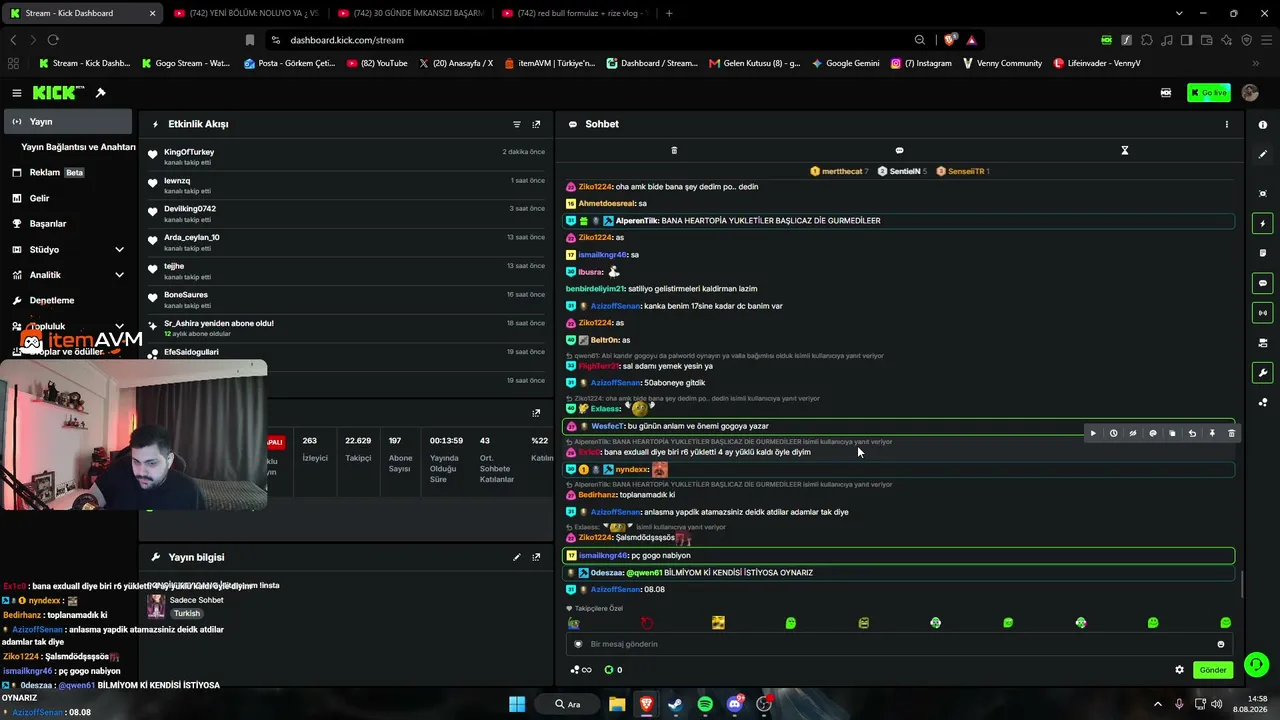1280x720 pixels.
Task: Click the clock timeout icon on WesfecT's message
Action: coord(1113,434)
